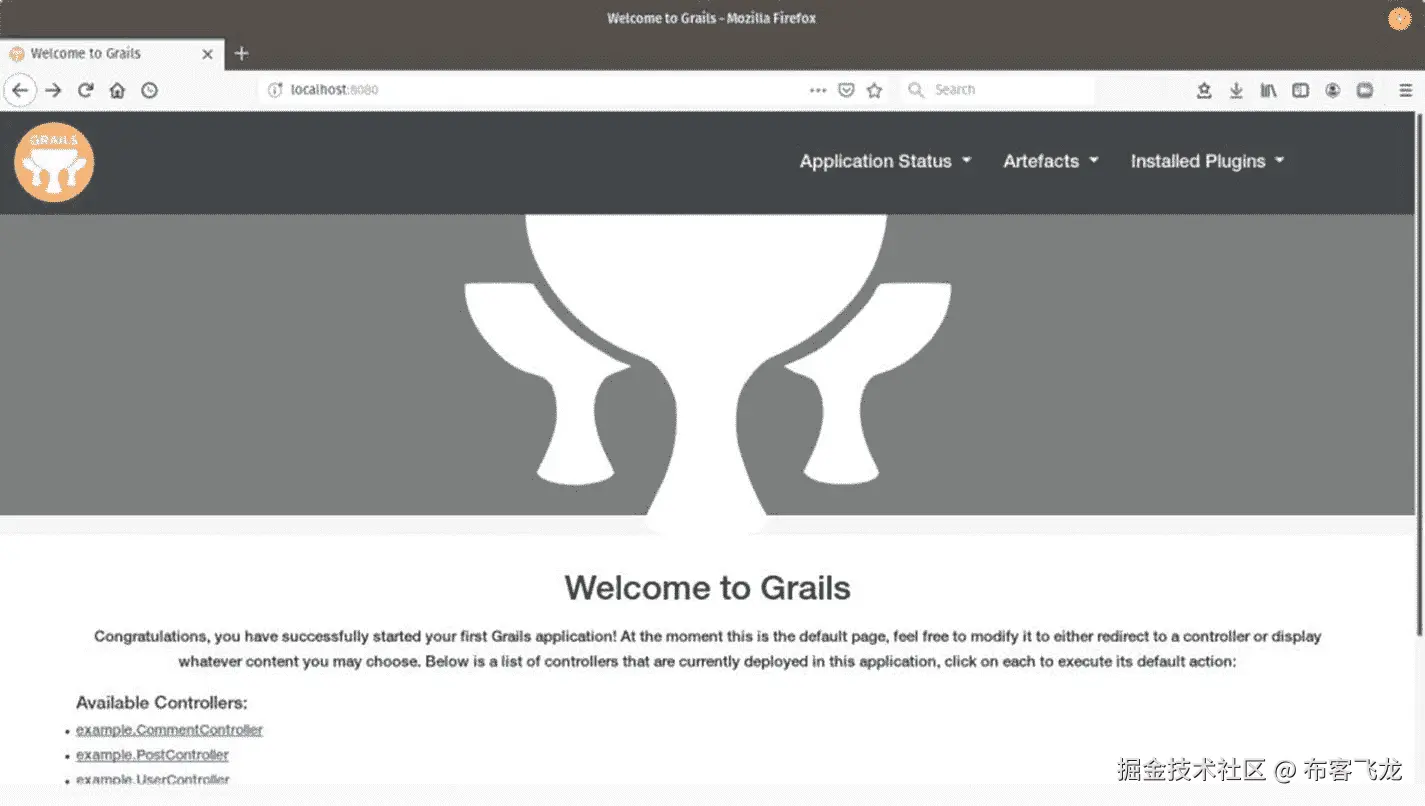Reload the current page
Image resolution: width=1425 pixels, height=806 pixels.
pos(86,90)
